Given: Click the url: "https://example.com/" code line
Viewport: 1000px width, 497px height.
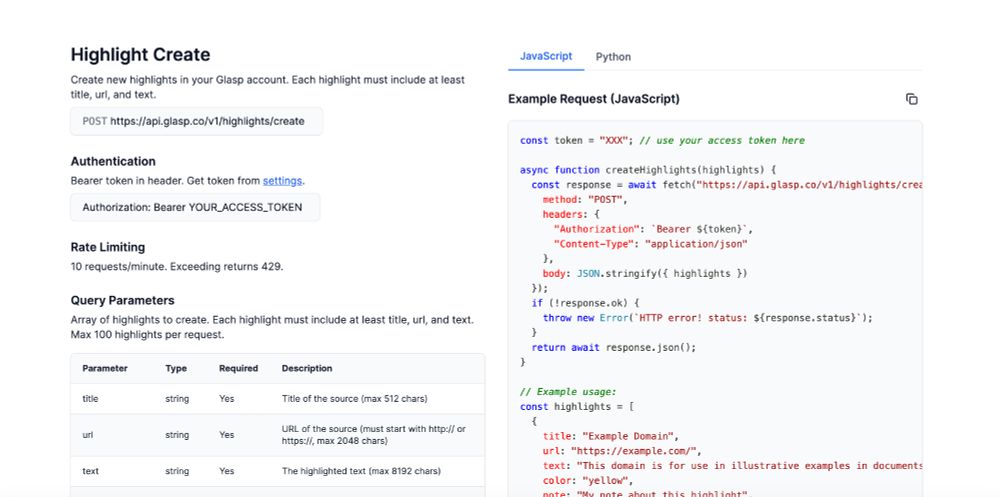Looking at the screenshot, I should [622, 451].
